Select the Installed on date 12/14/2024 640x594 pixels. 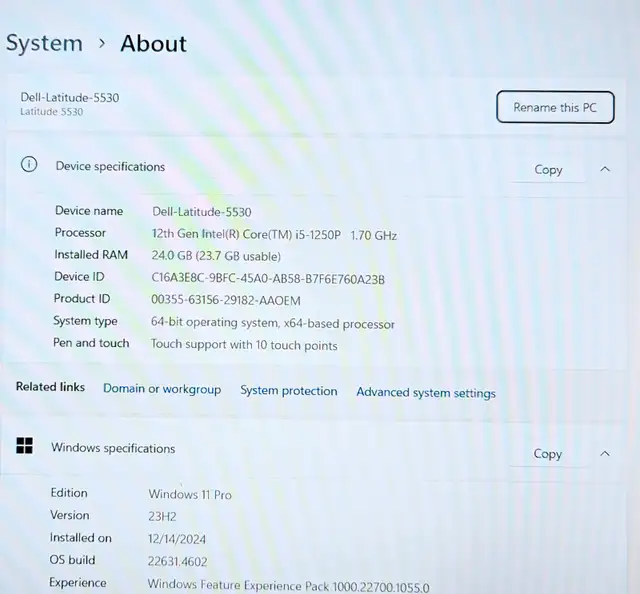click(x=177, y=539)
